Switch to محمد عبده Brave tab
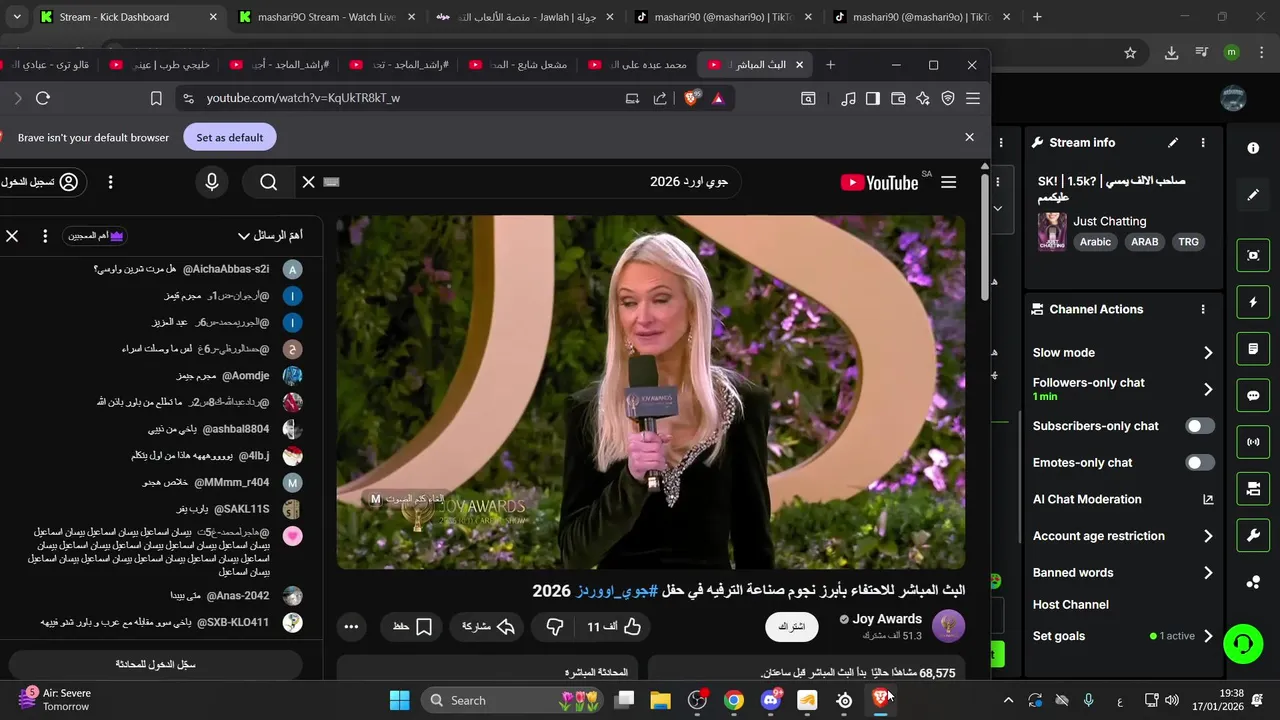The height and width of the screenshot is (720, 1280). click(640, 65)
